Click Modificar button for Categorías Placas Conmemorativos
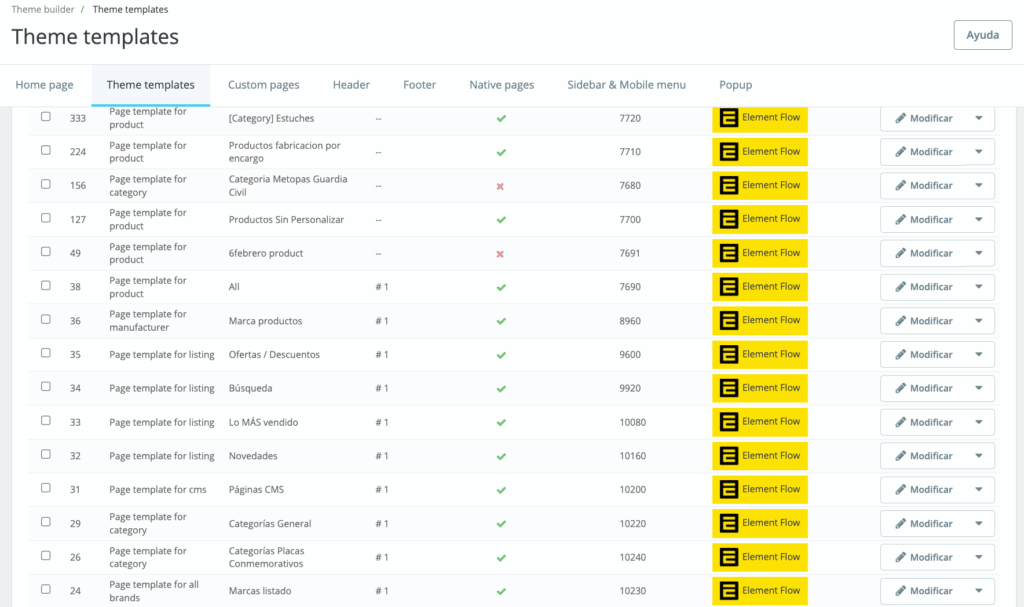 [923, 557]
